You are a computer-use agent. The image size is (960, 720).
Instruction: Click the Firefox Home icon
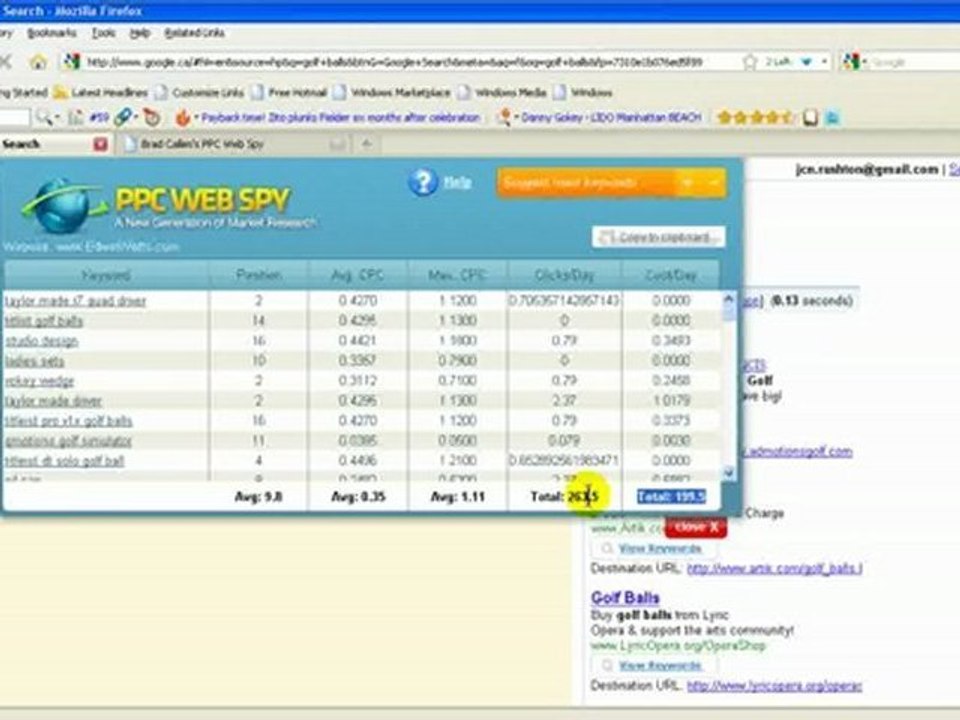[38, 61]
